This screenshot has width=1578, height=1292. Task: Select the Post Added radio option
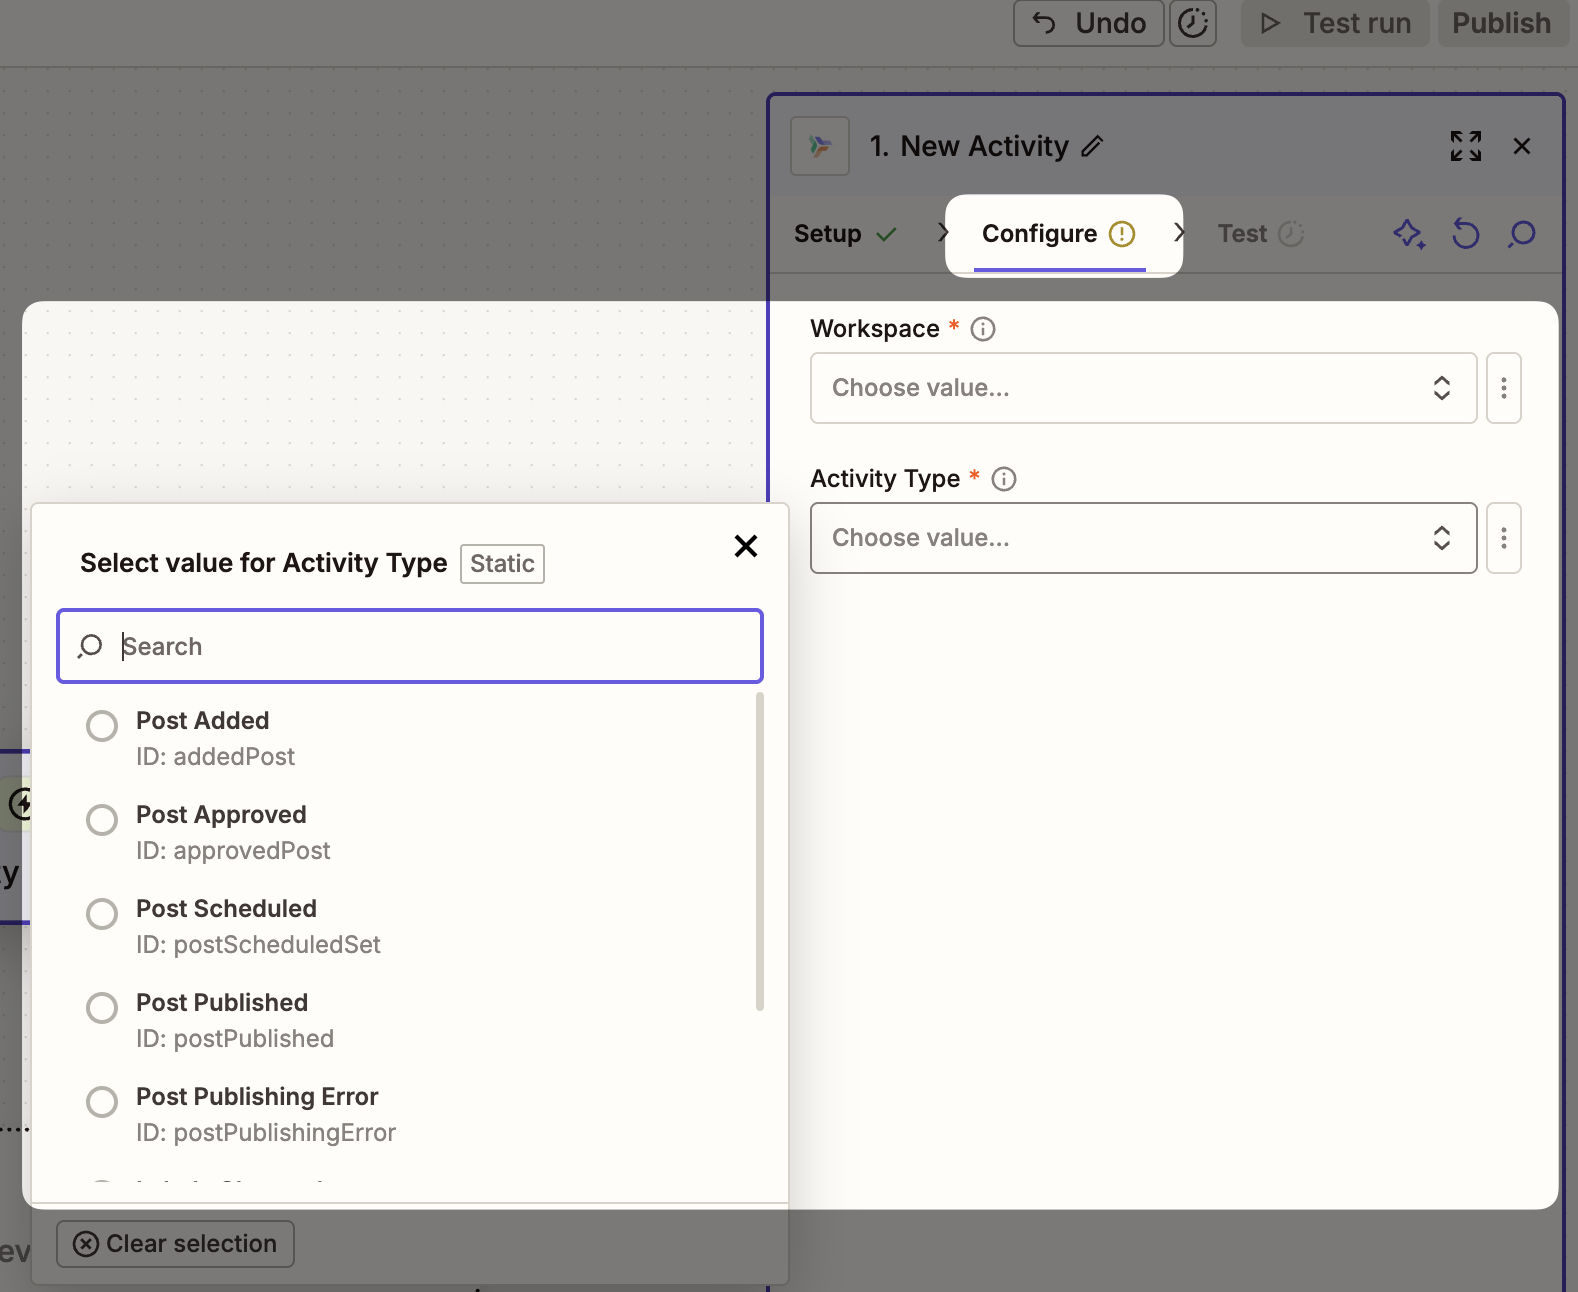coord(102,726)
